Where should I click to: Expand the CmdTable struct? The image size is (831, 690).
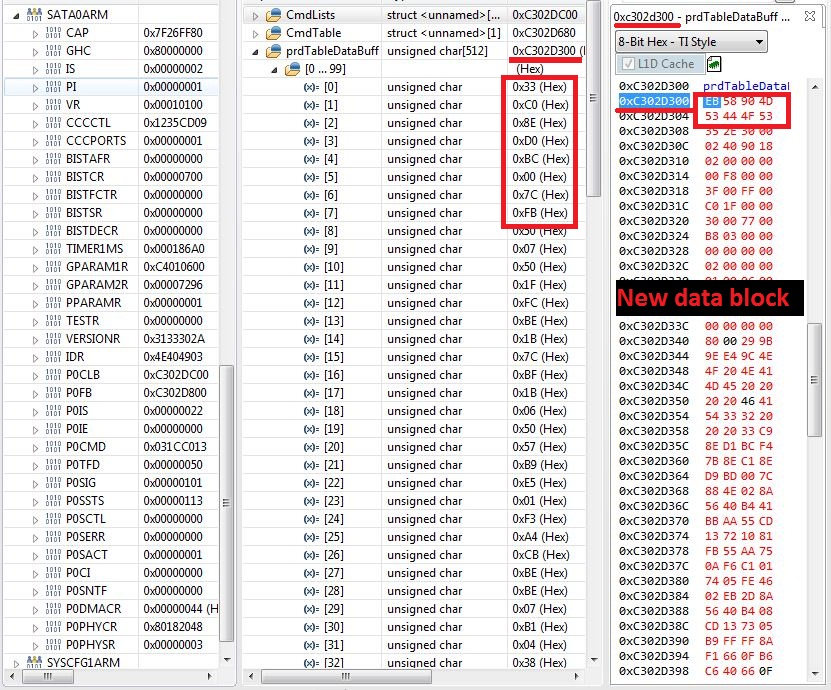coord(255,34)
